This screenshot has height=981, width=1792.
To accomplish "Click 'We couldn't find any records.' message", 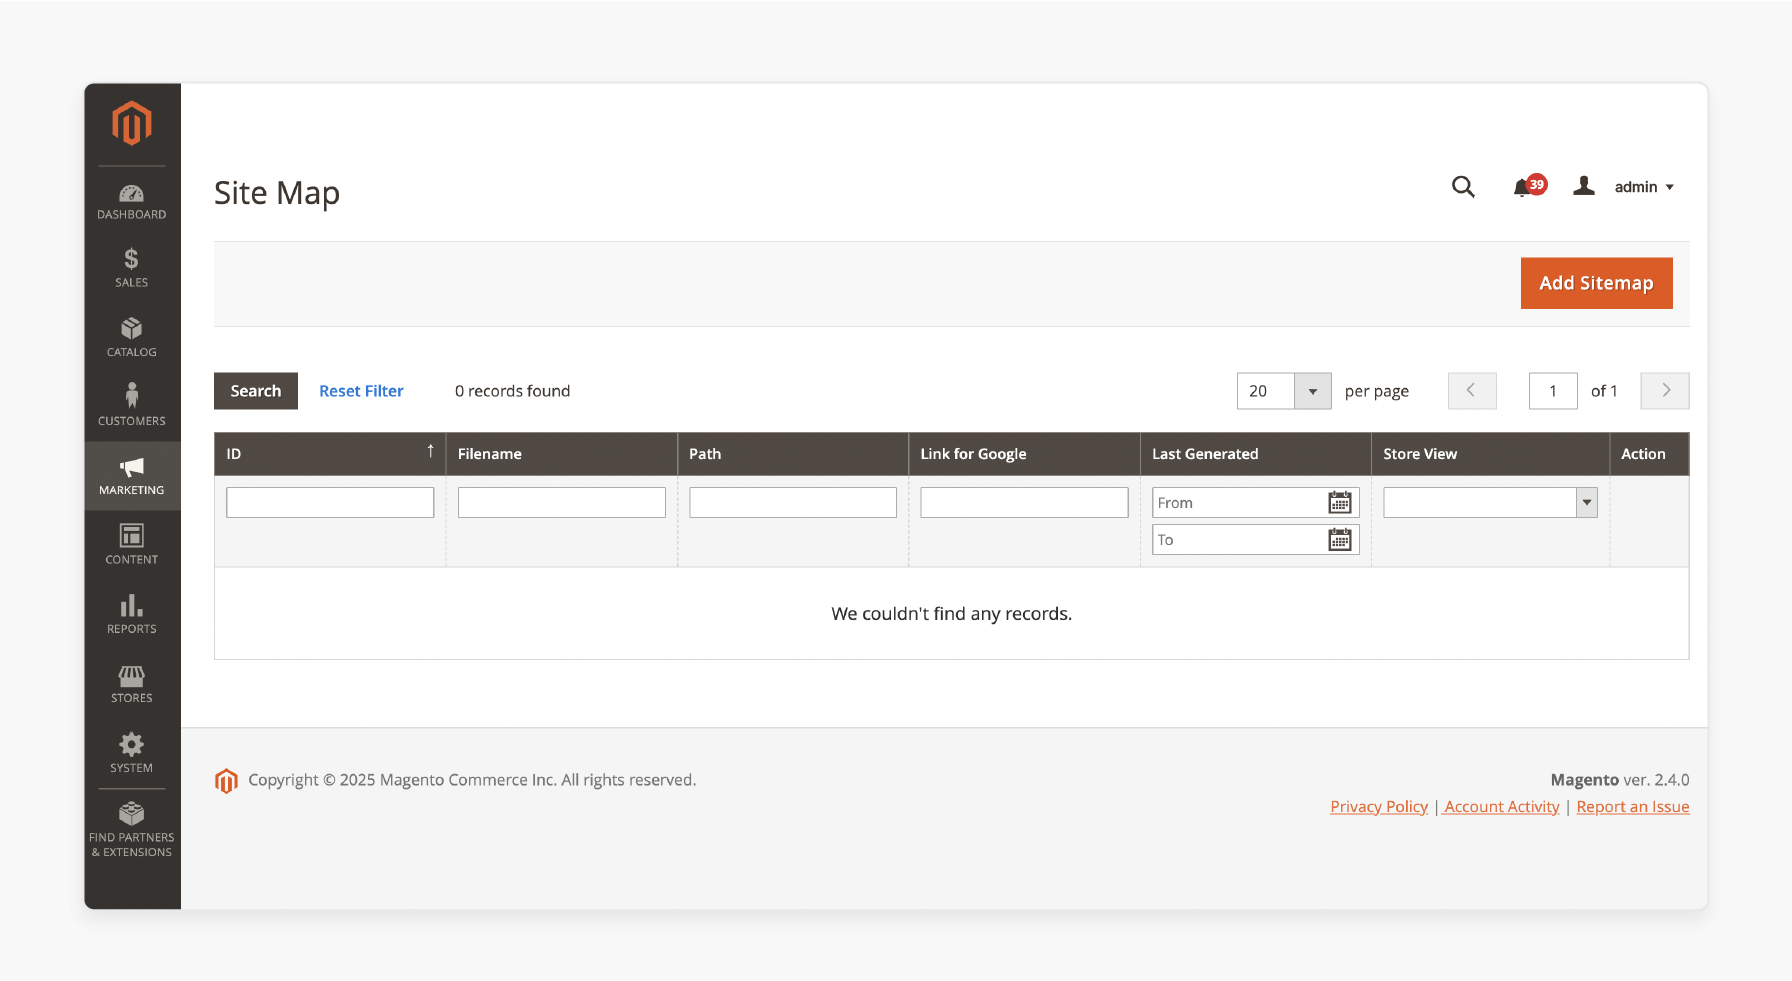I will (951, 614).
